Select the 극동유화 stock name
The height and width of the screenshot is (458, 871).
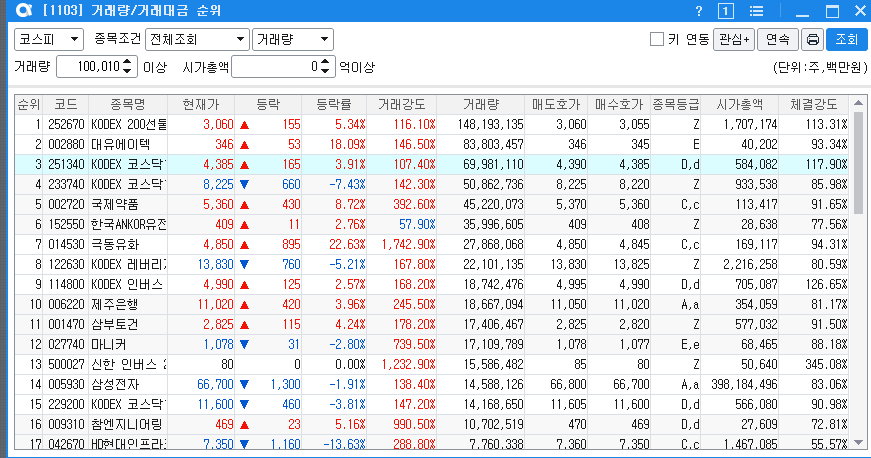point(114,244)
